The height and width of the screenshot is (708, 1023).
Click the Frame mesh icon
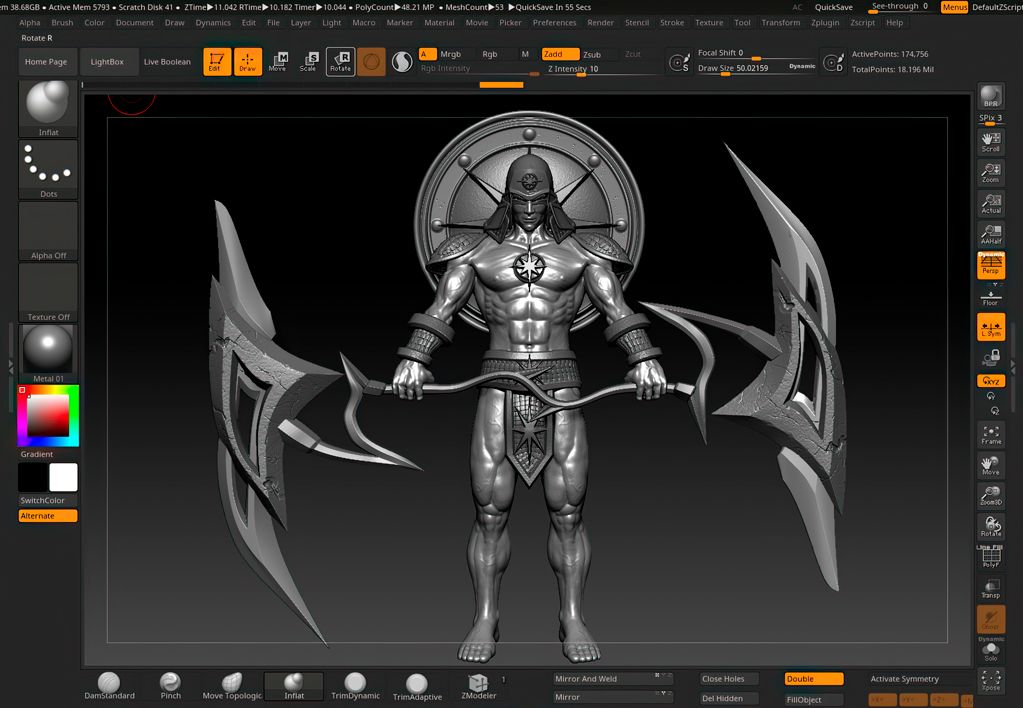point(990,435)
